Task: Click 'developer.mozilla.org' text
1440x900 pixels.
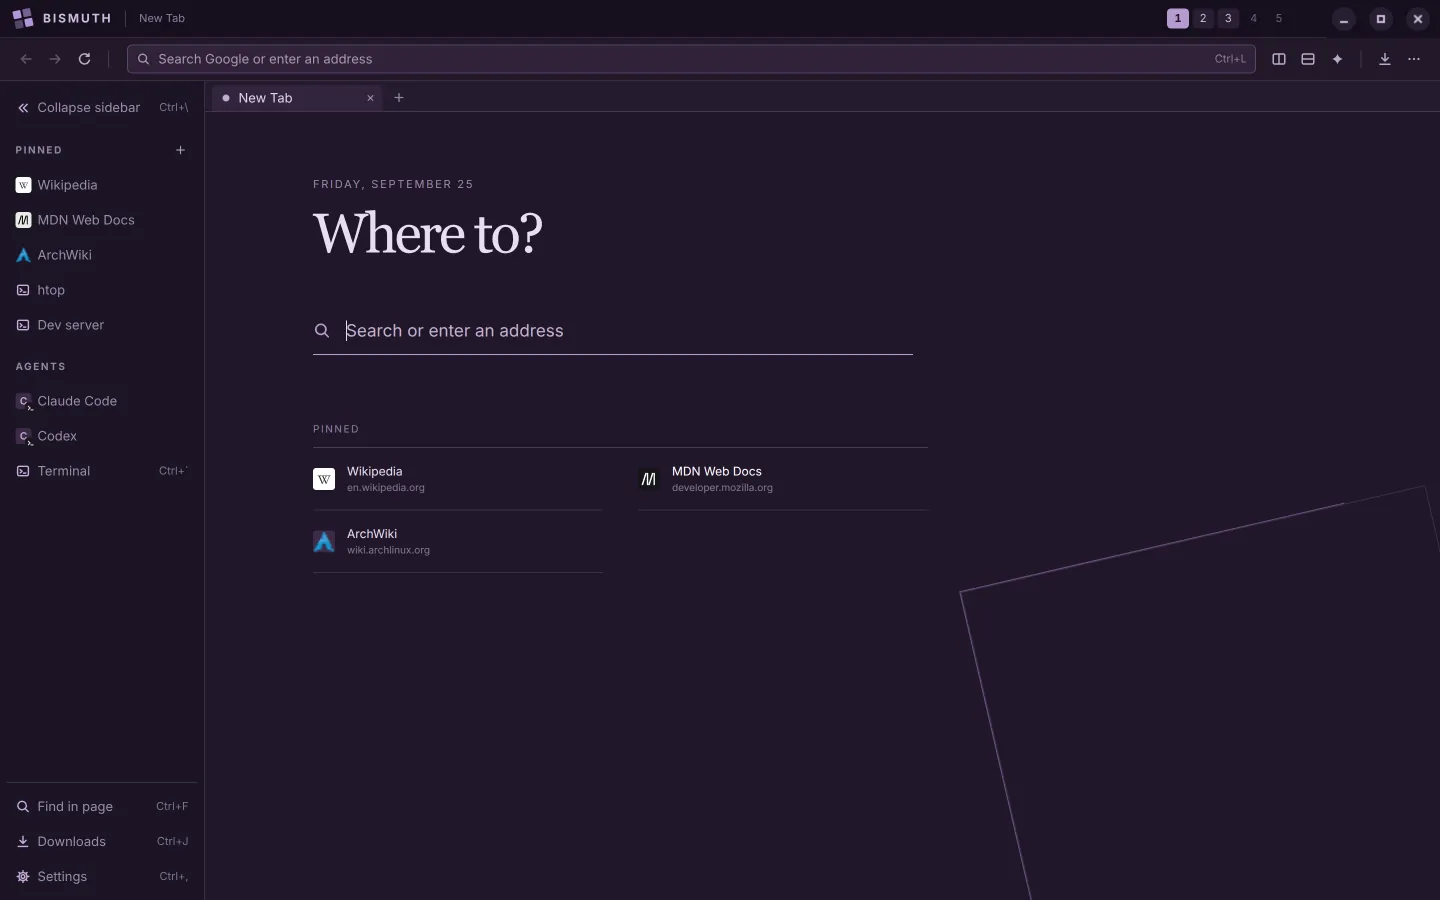Action: 722,488
